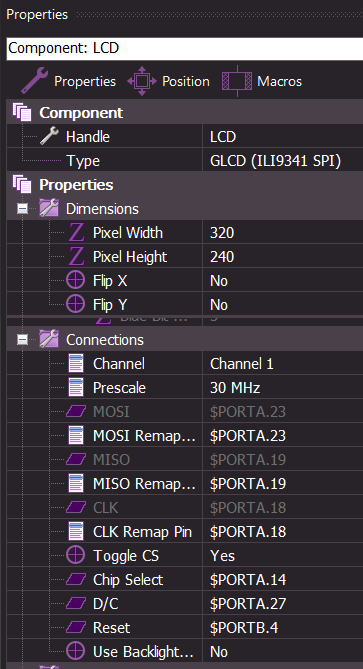Open the Channel dropdown showing Channel 1
363x669 pixels.
coord(283,364)
